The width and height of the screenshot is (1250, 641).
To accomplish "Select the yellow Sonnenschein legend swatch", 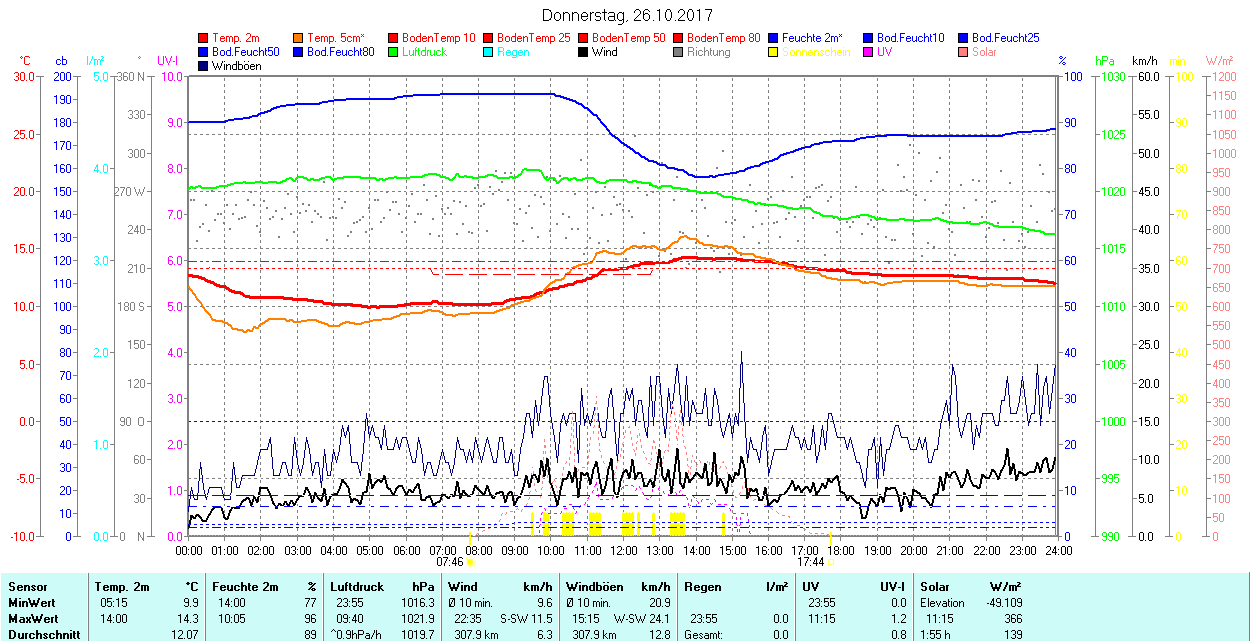I will point(774,52).
